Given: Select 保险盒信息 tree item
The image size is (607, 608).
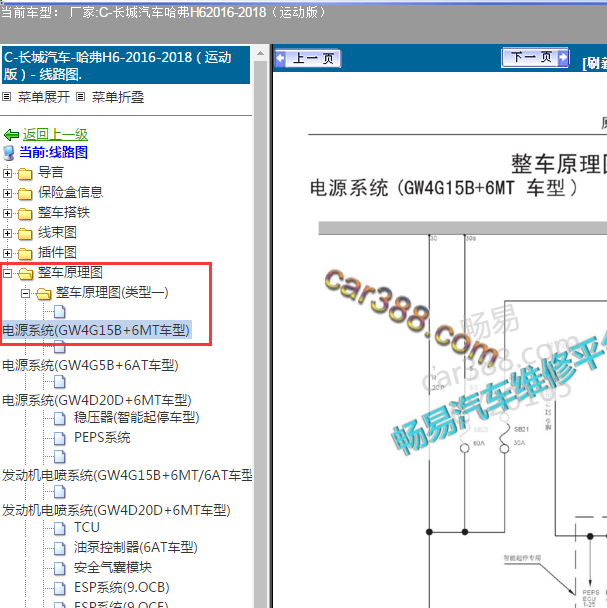Looking at the screenshot, I should [x=70, y=192].
